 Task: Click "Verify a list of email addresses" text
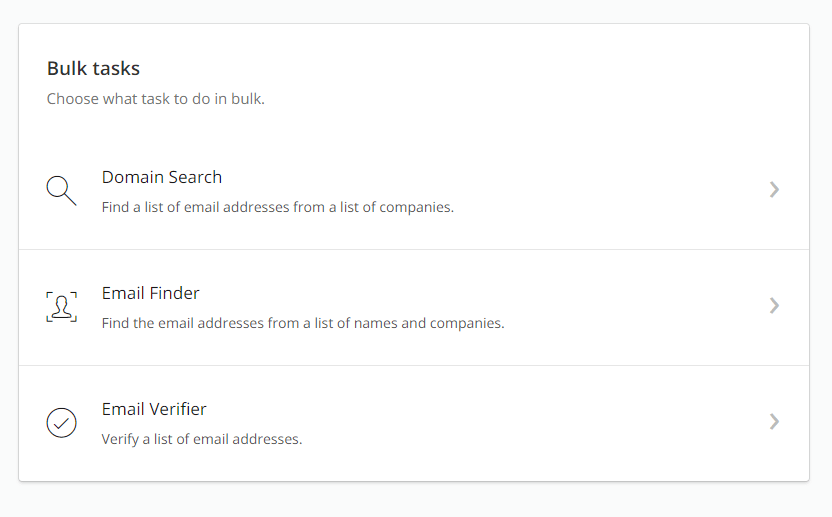pyautogui.click(x=202, y=440)
